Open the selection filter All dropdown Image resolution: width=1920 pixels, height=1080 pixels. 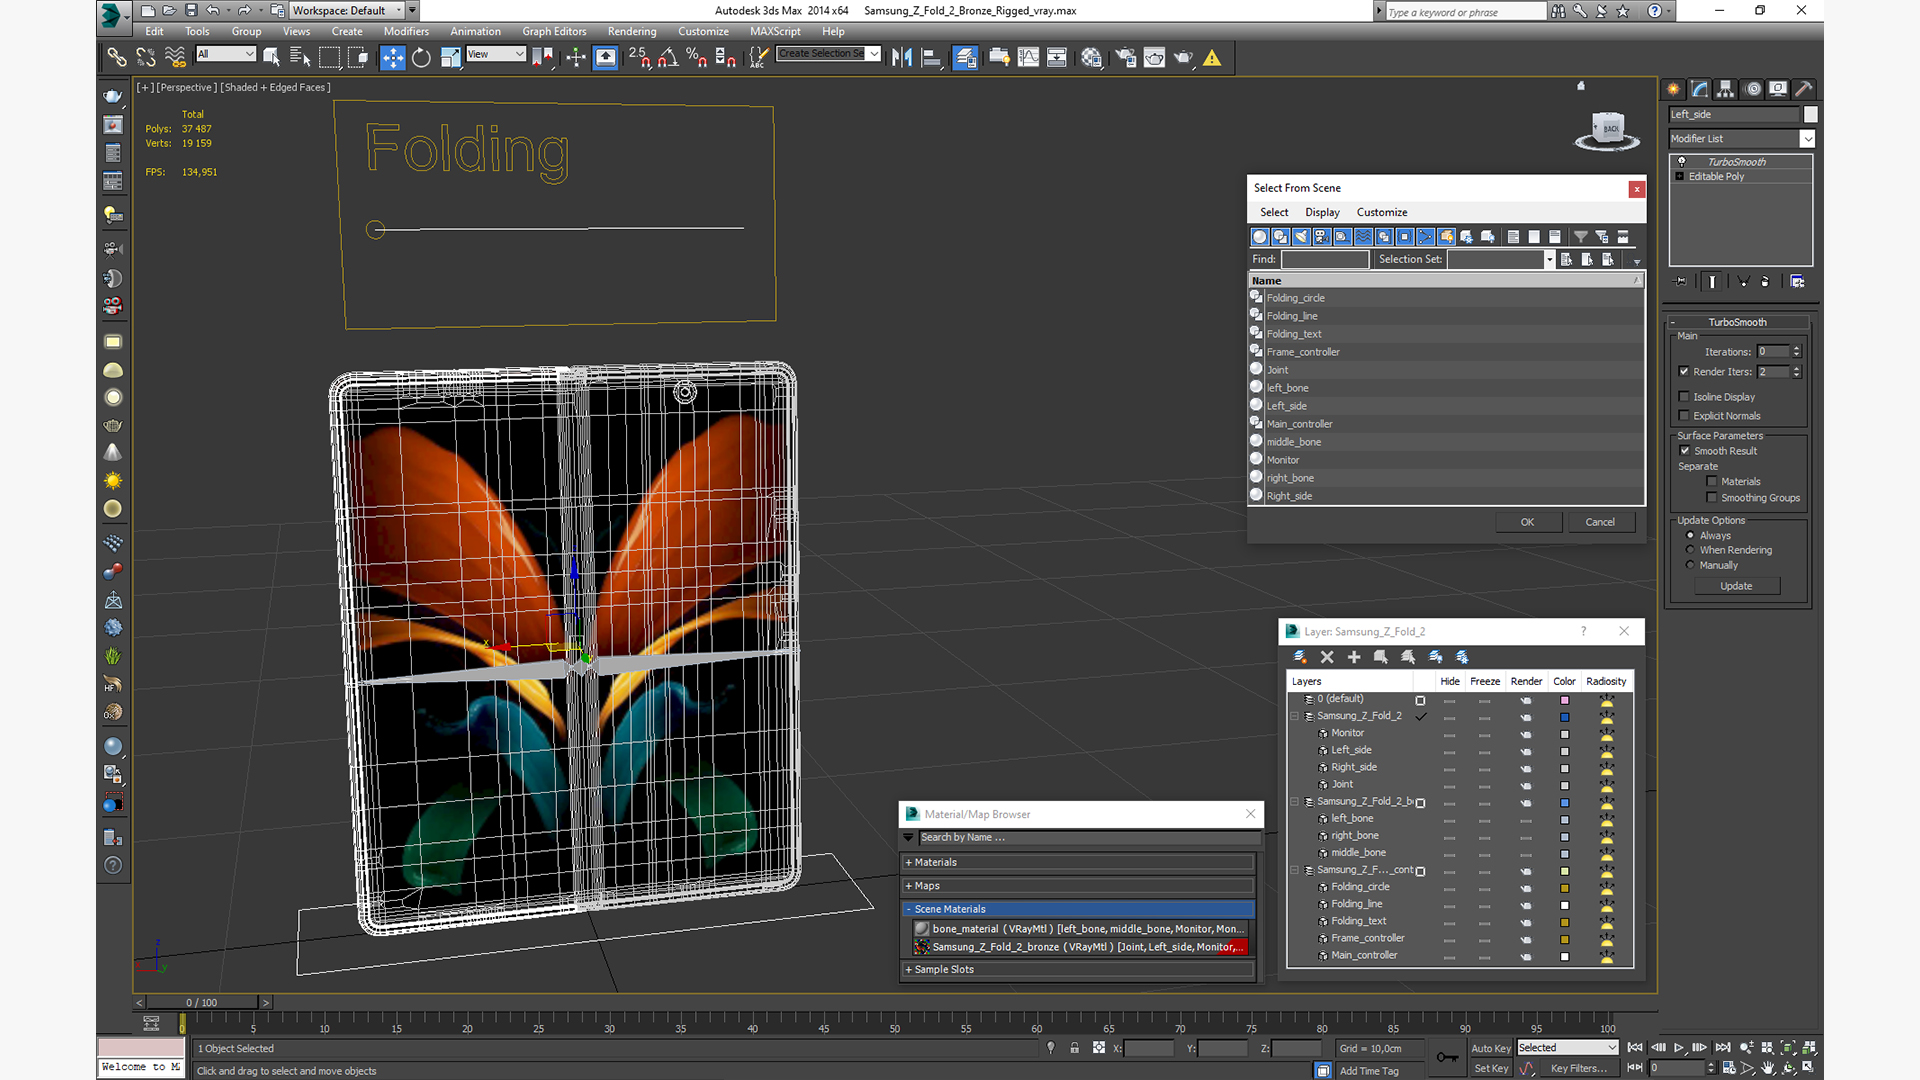(226, 54)
